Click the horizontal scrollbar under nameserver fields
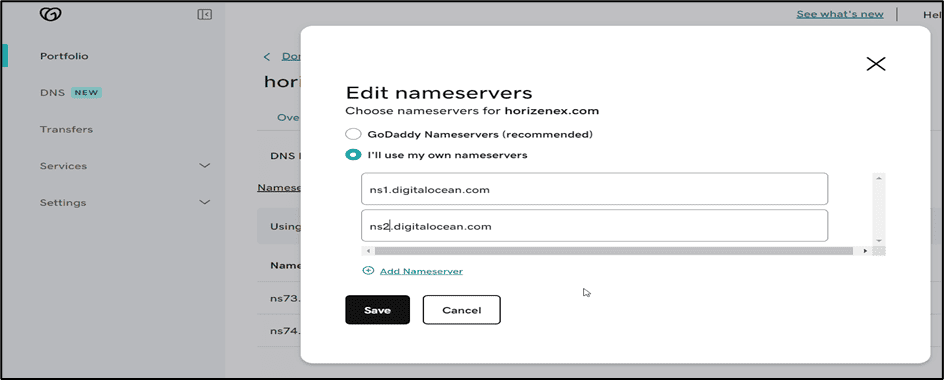 [613, 251]
